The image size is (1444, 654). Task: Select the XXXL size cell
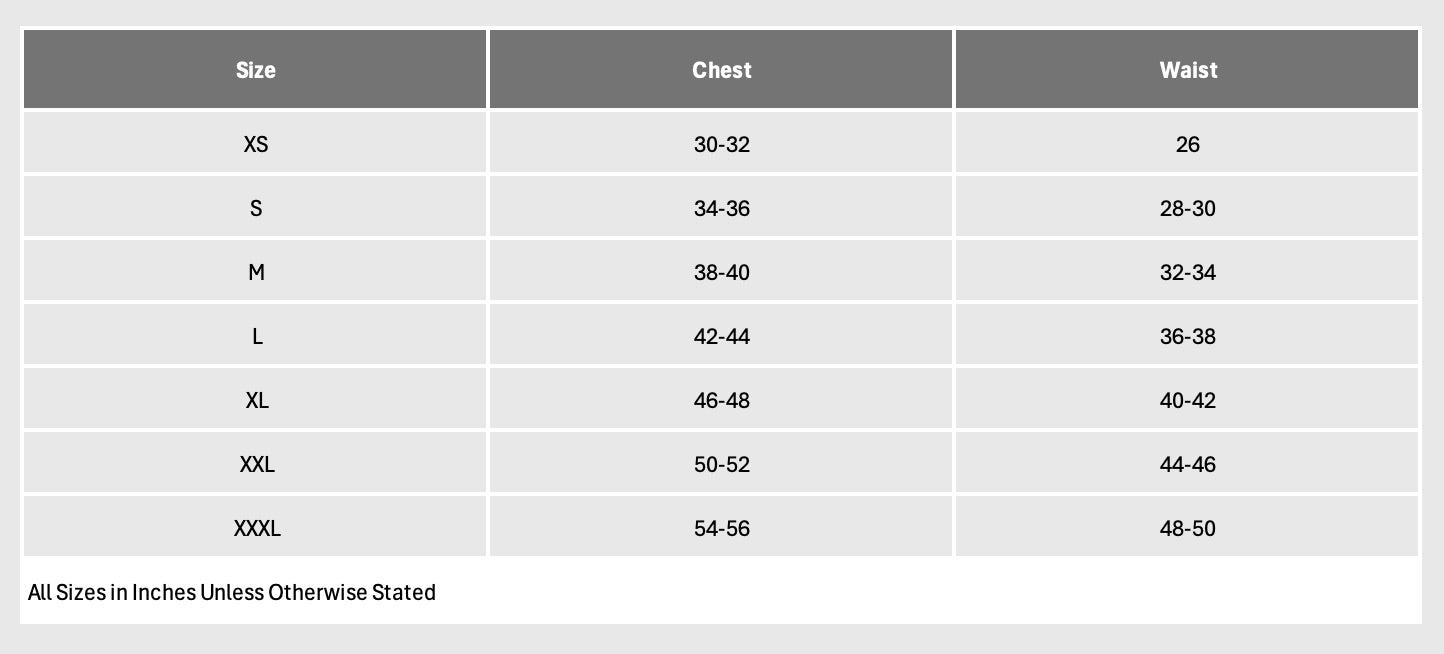(x=256, y=528)
